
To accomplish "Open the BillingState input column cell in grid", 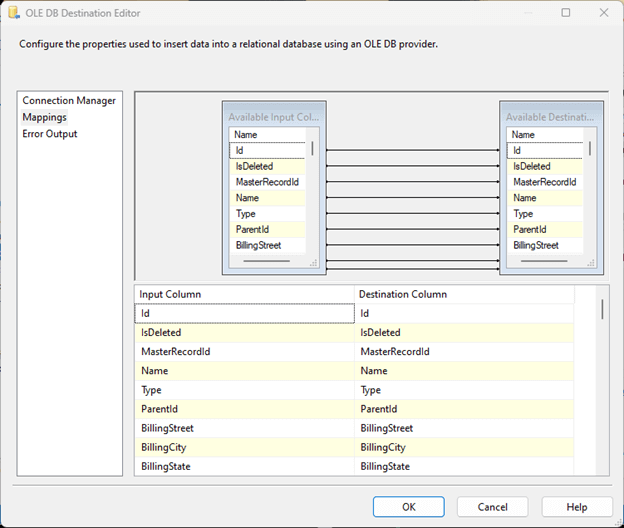I will point(244,466).
